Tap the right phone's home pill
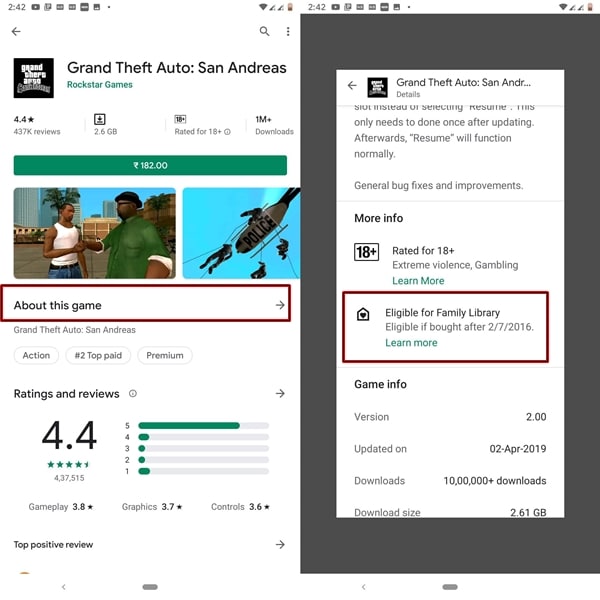This screenshot has height=600, width=600. (x=450, y=587)
